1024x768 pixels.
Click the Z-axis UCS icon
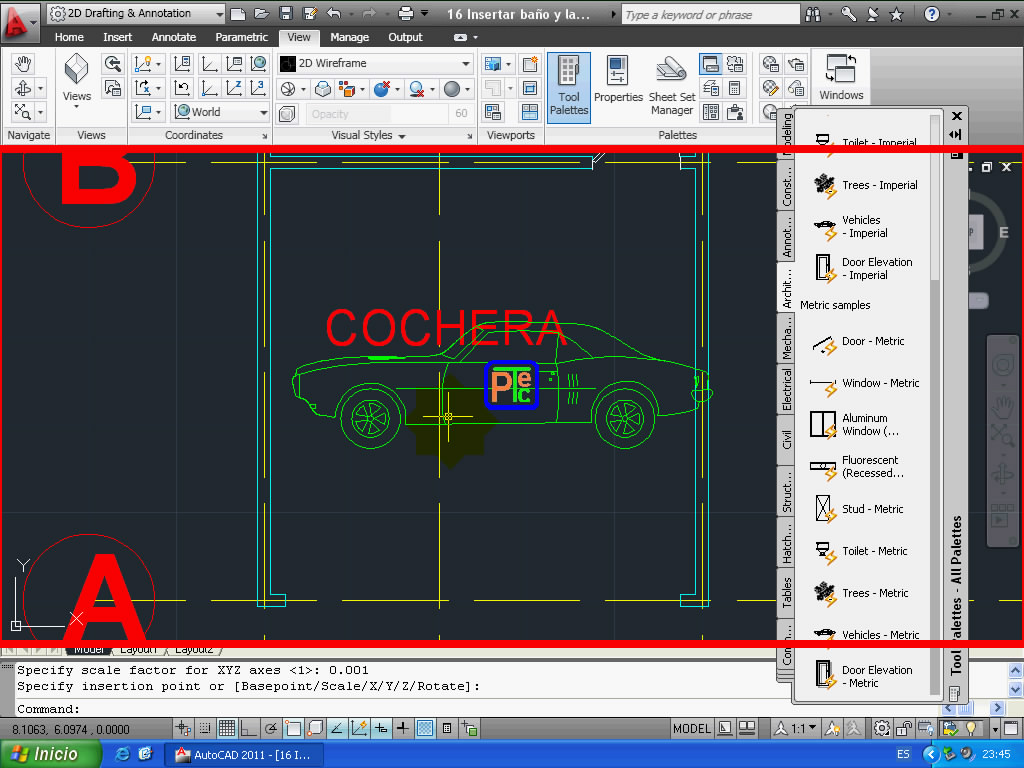point(234,88)
